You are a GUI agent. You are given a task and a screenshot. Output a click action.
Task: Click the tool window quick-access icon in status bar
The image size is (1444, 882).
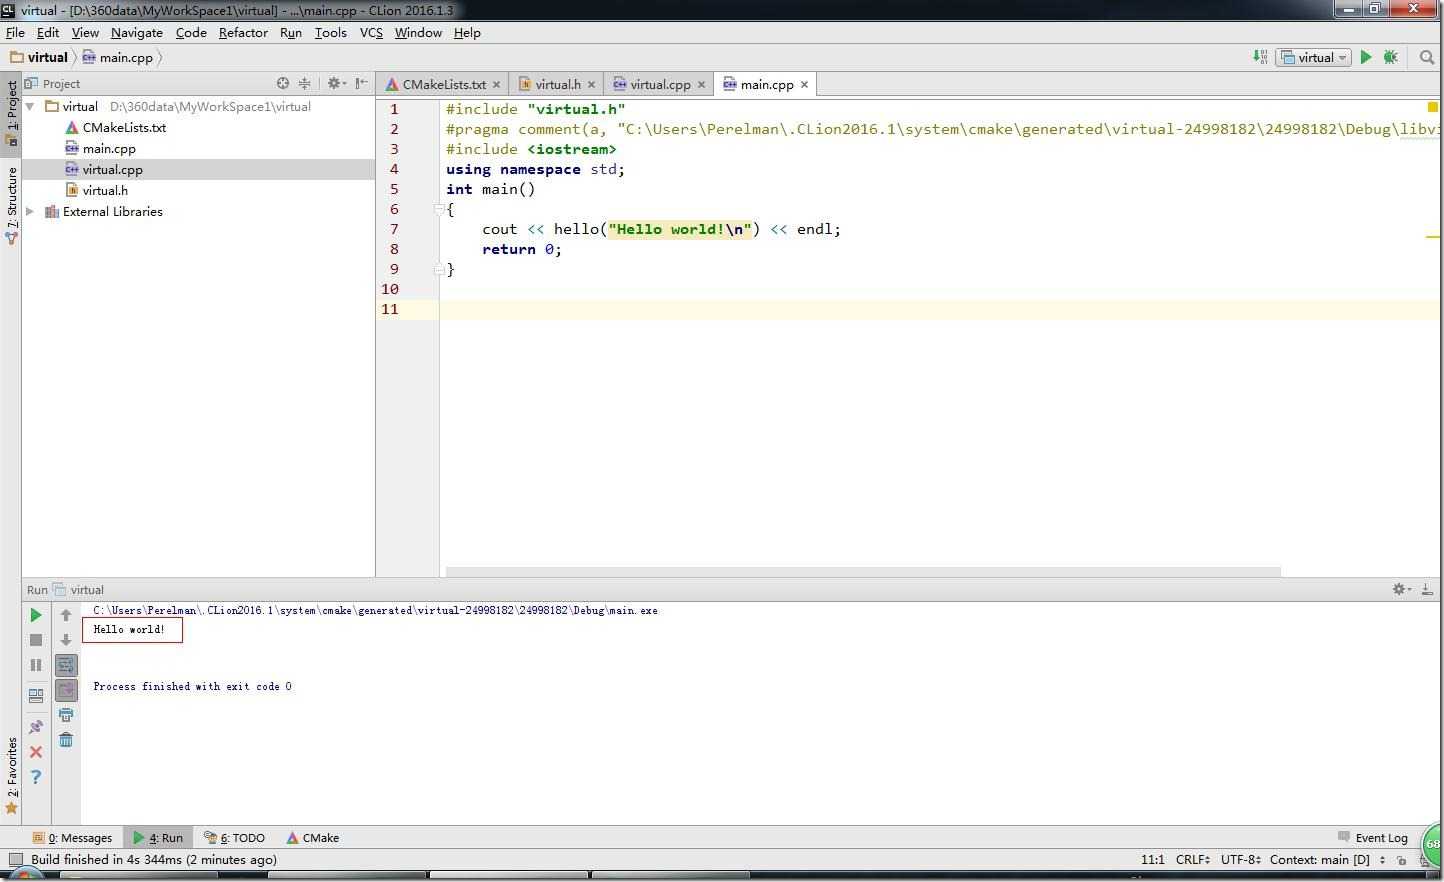coord(15,860)
